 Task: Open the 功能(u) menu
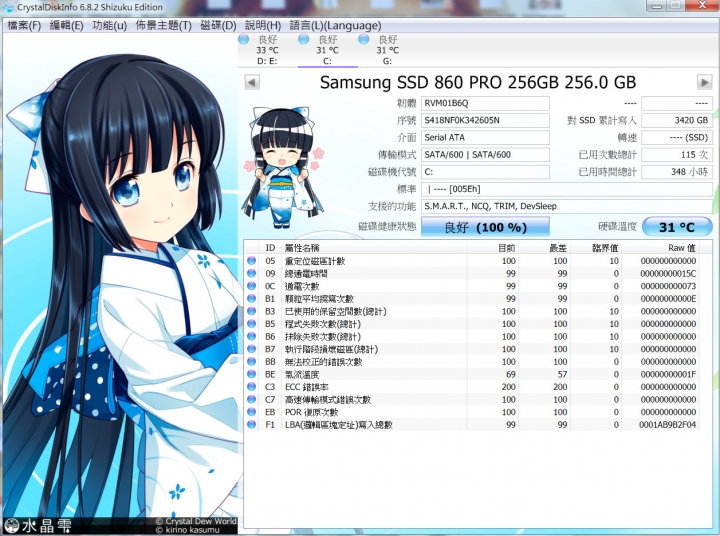109,26
